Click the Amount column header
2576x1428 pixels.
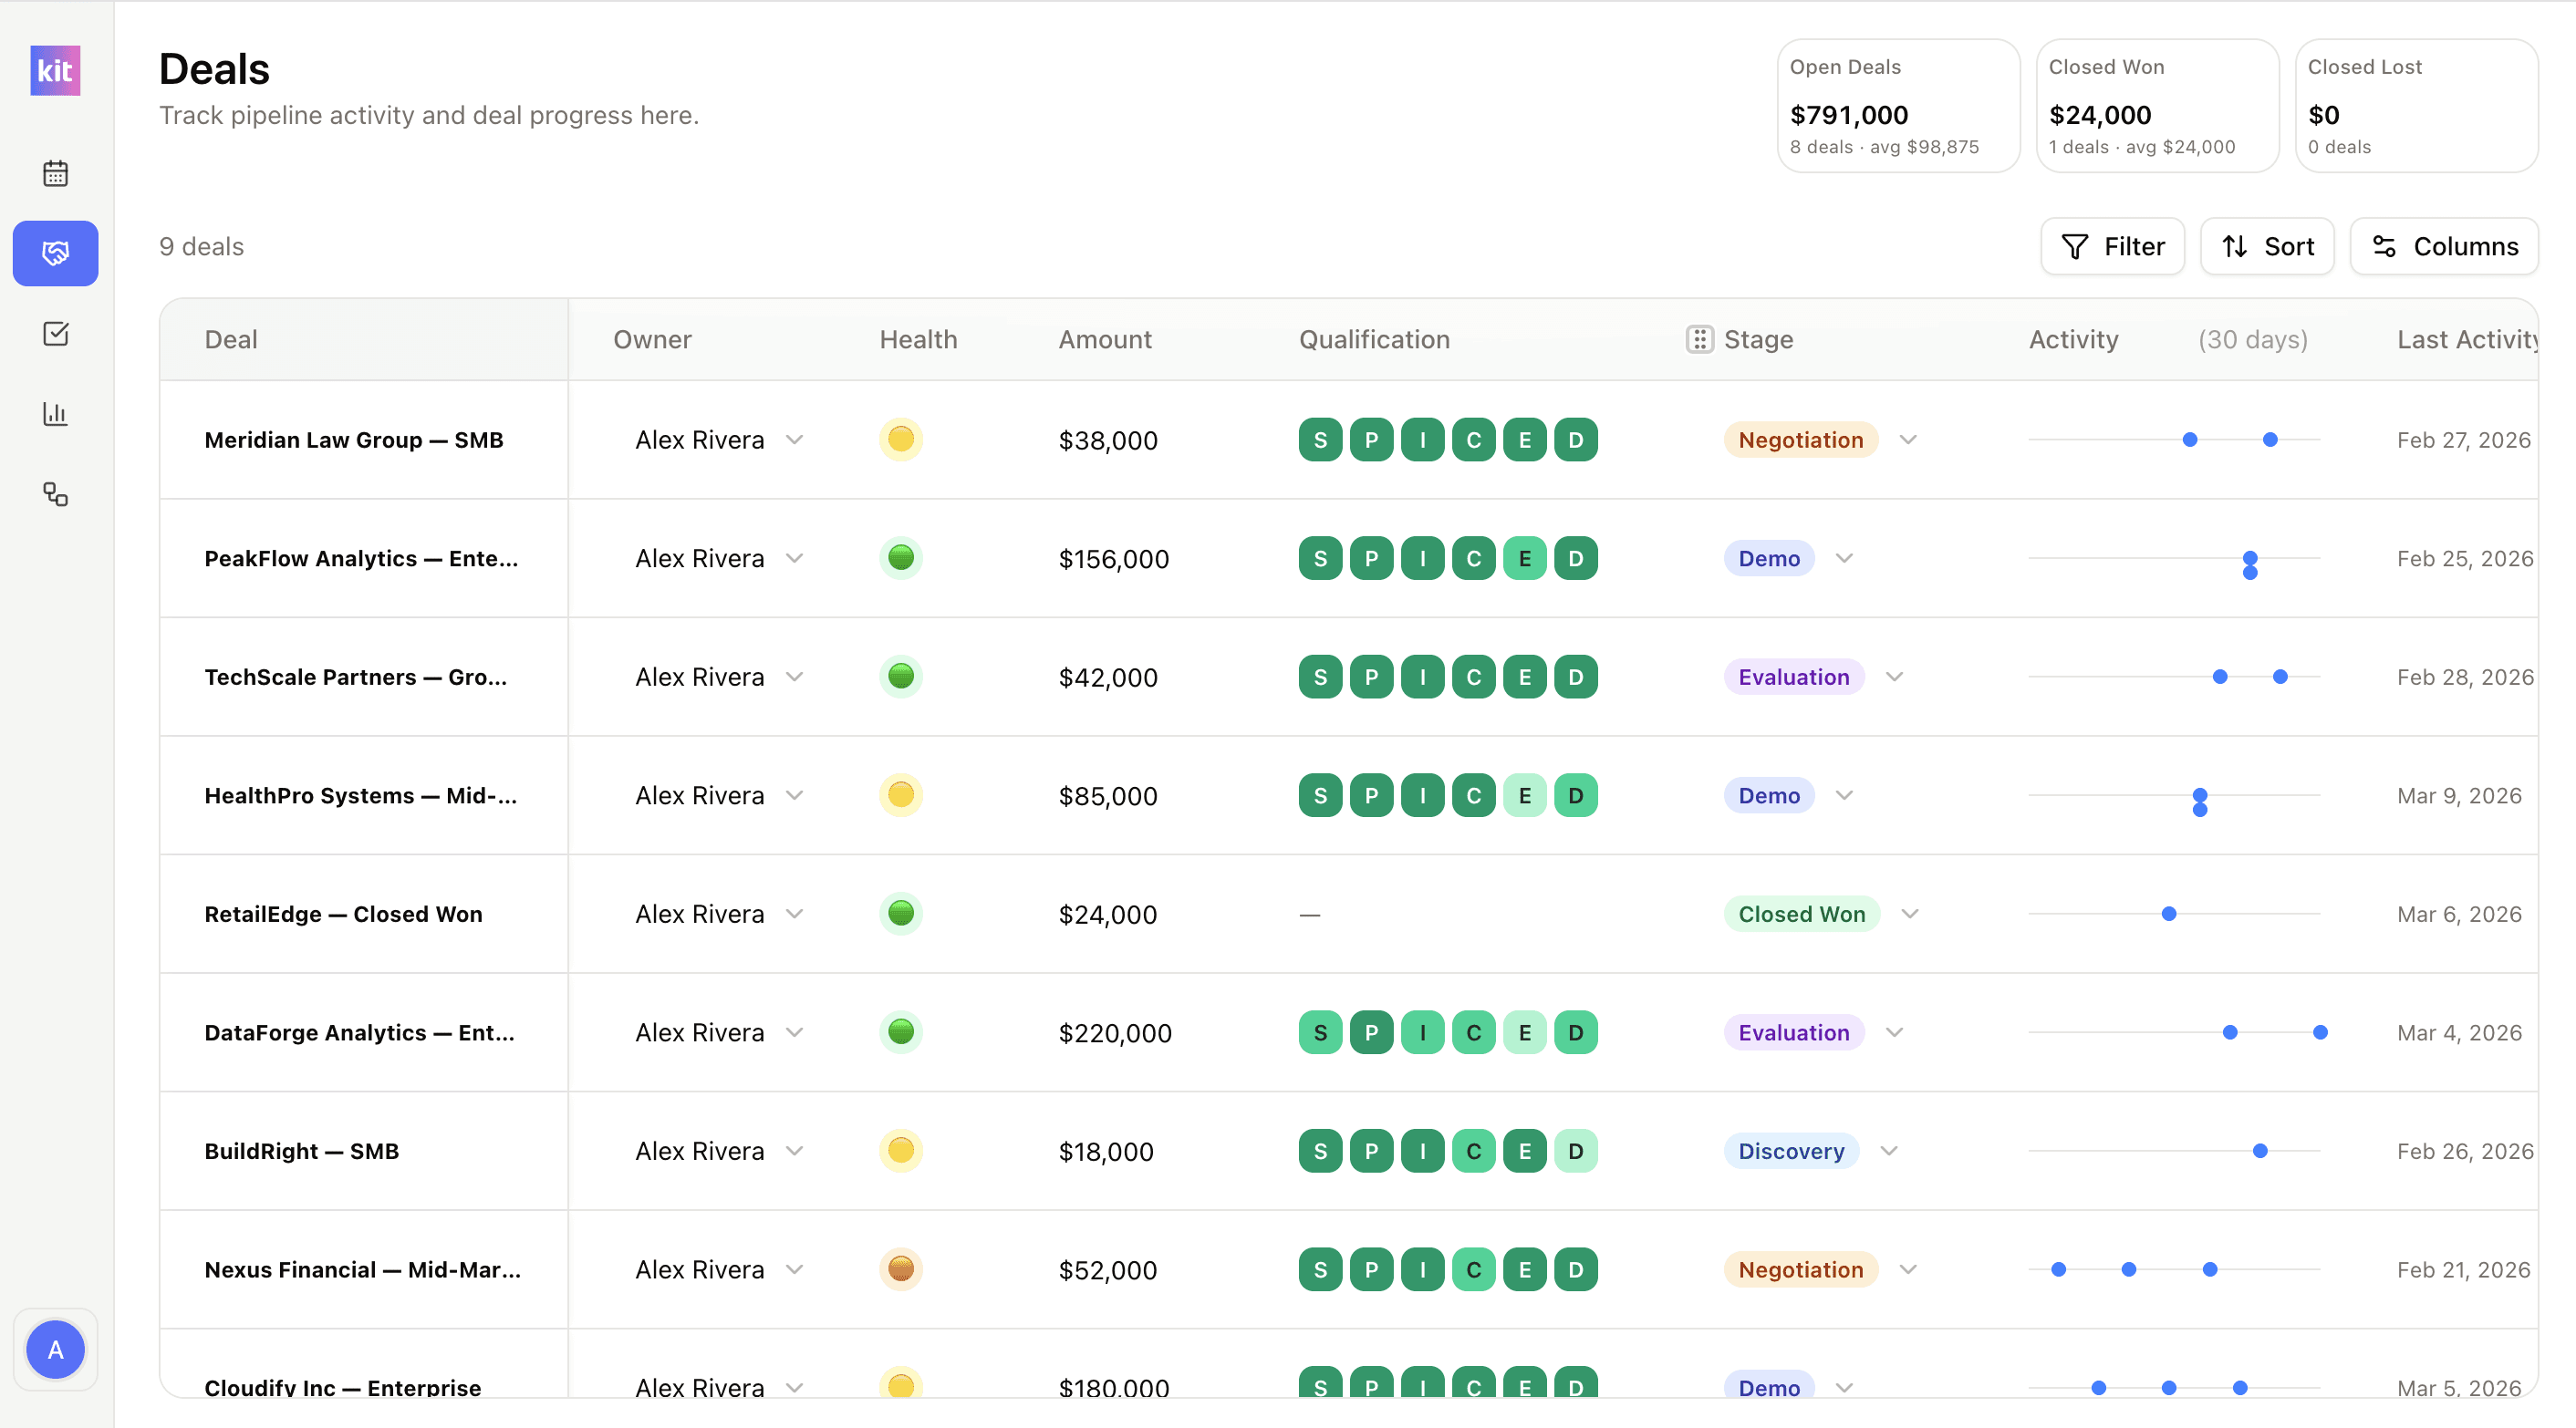(1104, 339)
